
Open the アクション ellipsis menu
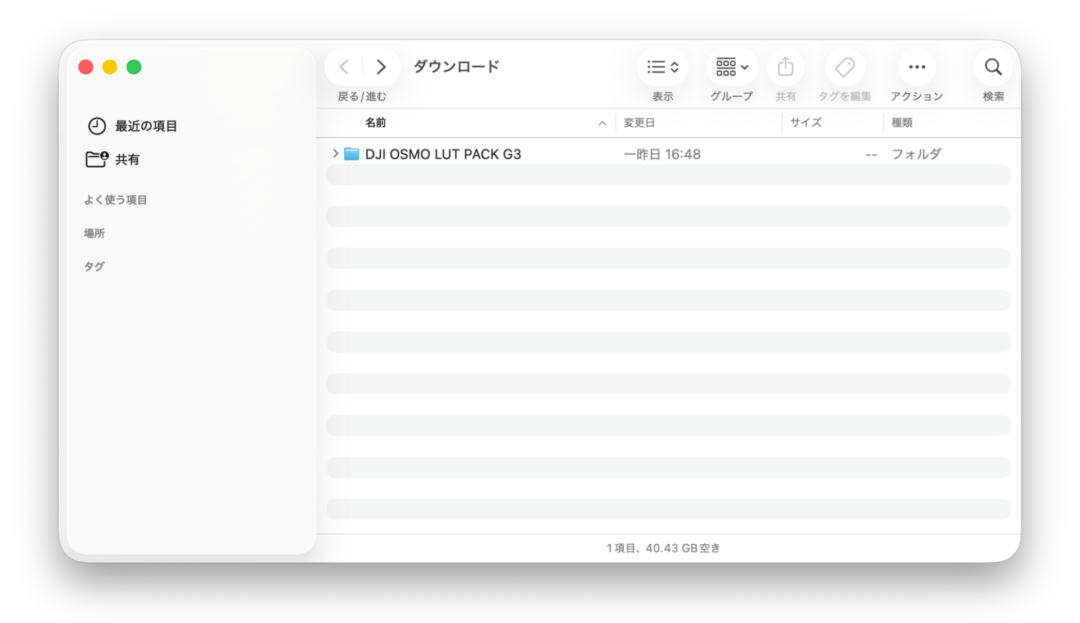click(x=917, y=67)
